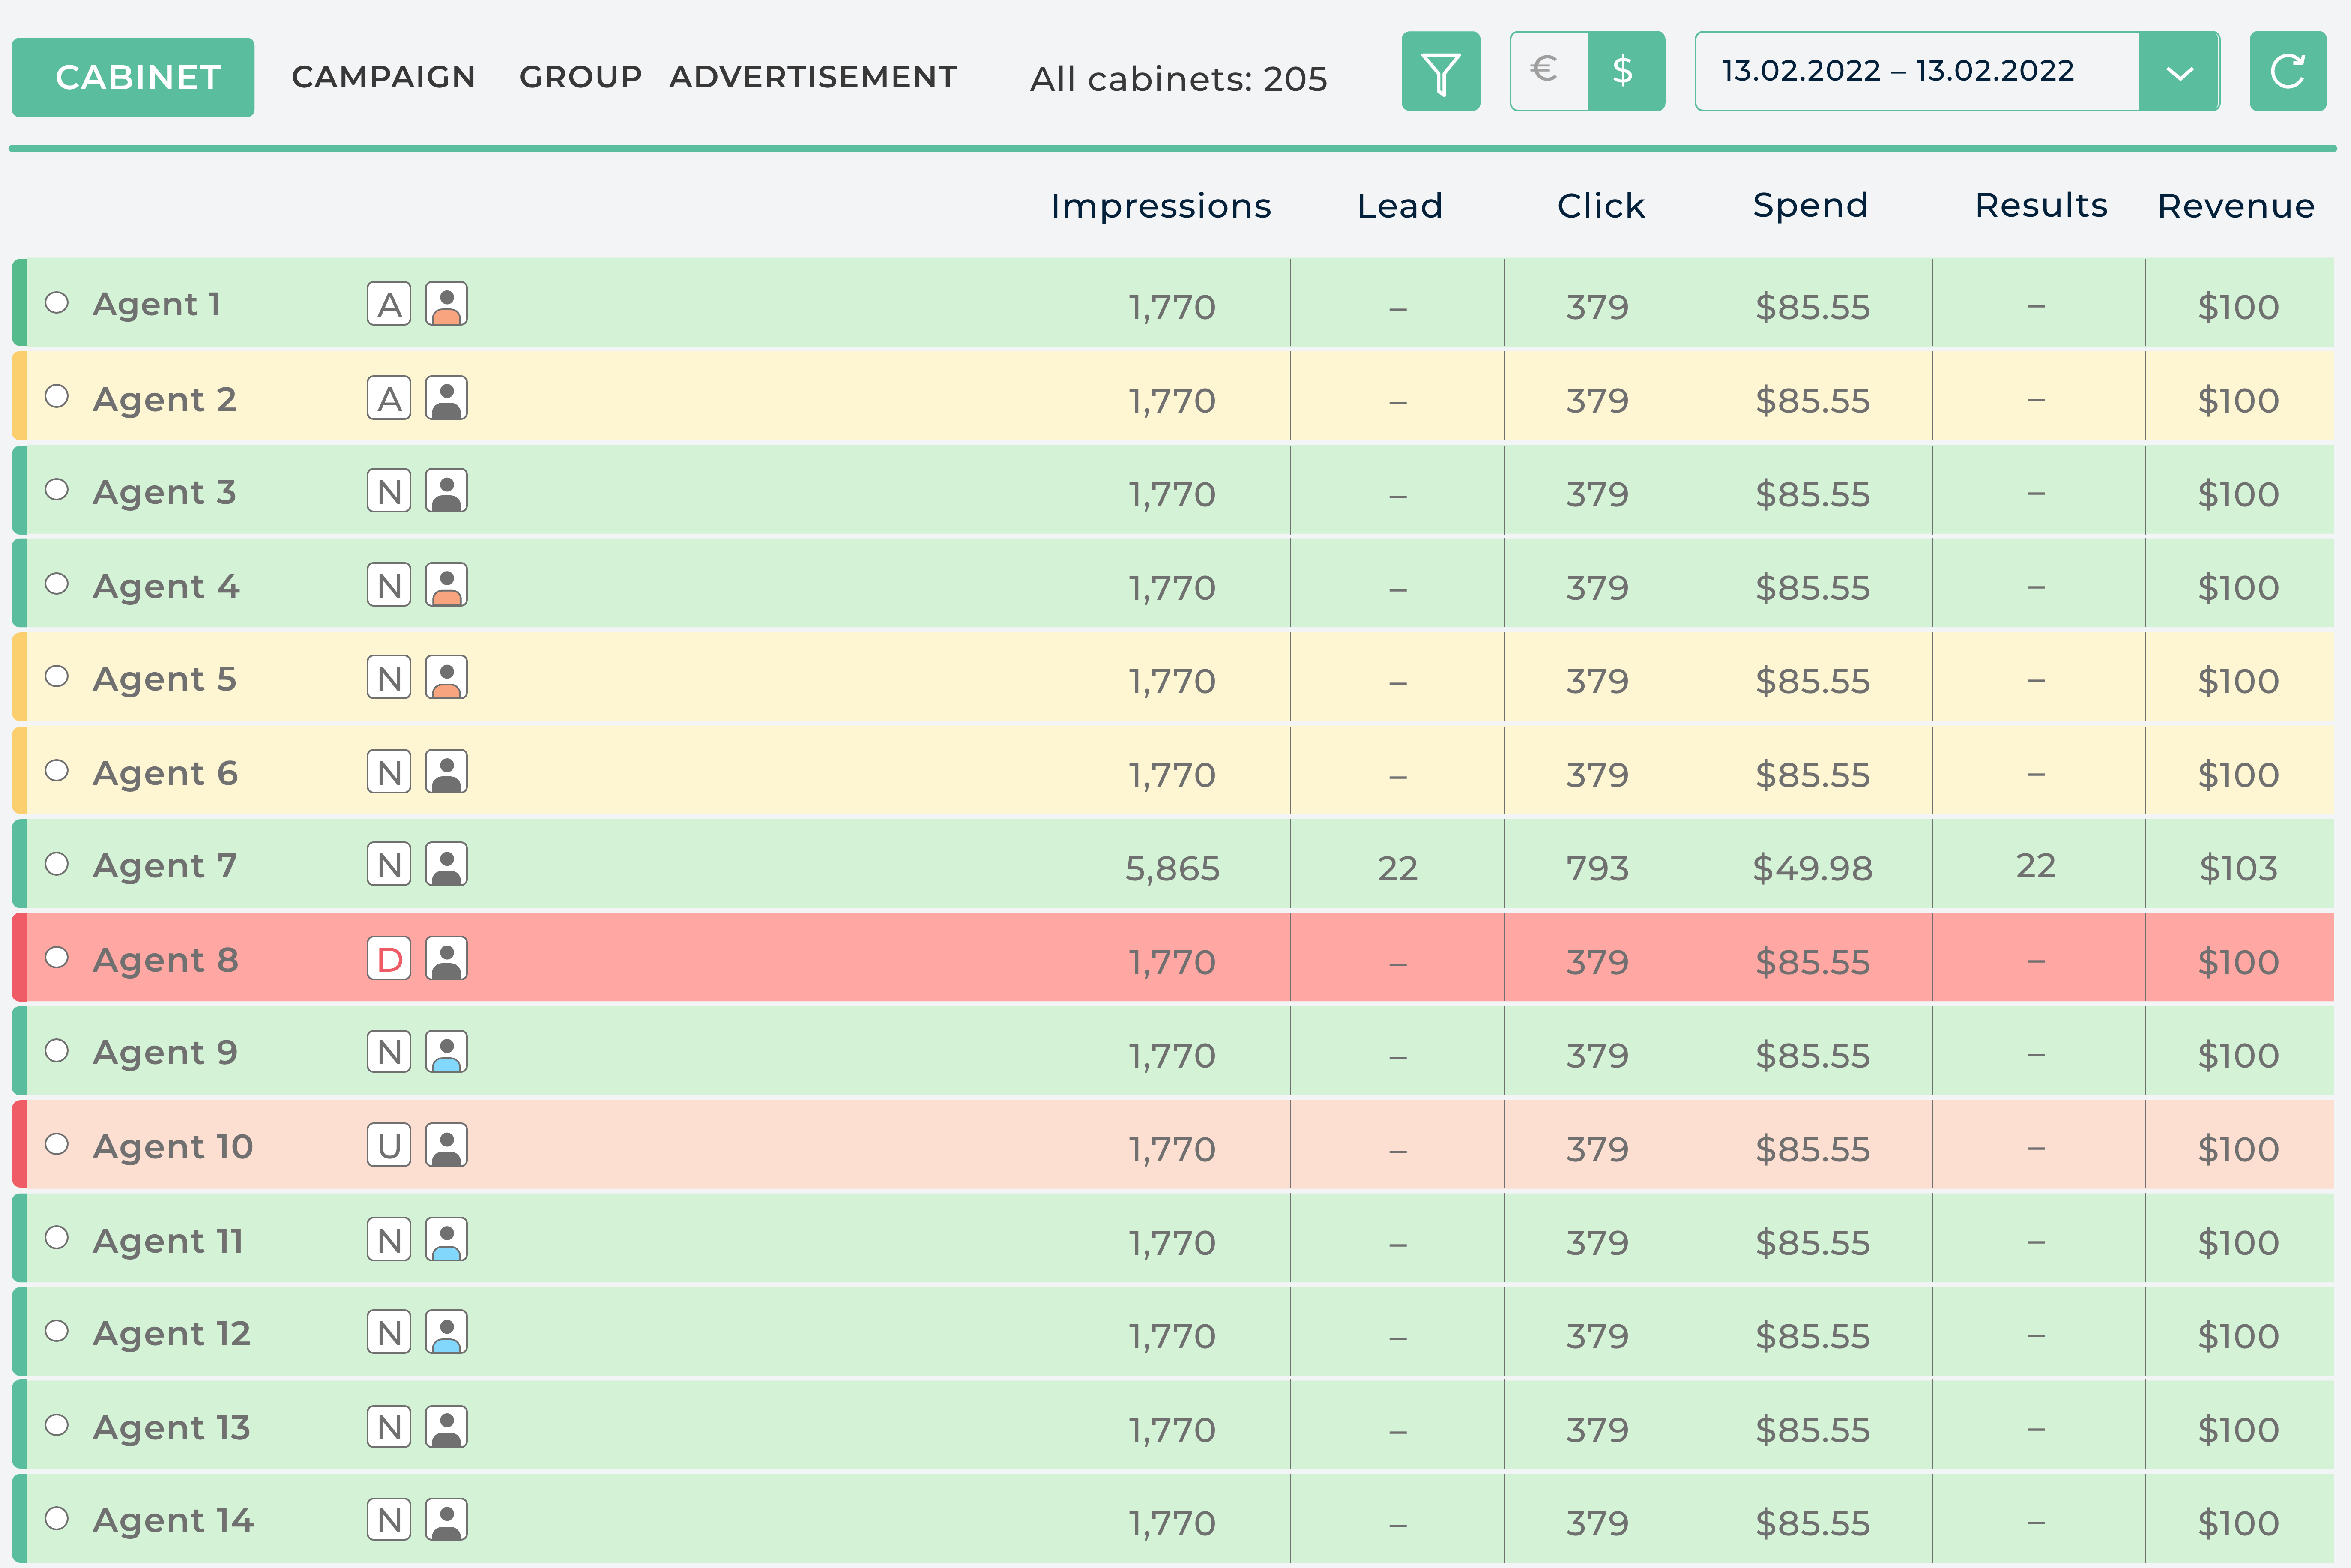Switch to the Cabinet tab
The width and height of the screenshot is (2351, 1568).
[x=133, y=77]
